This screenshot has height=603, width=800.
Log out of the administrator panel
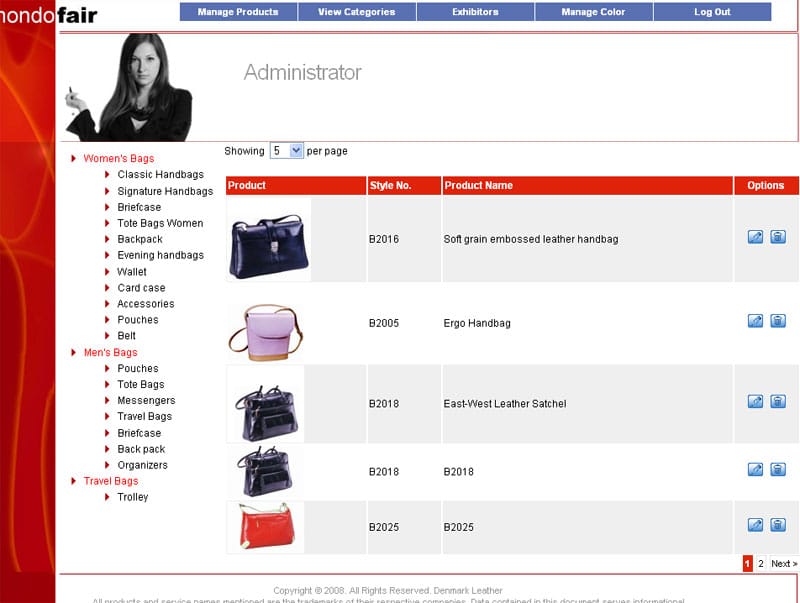tap(711, 12)
